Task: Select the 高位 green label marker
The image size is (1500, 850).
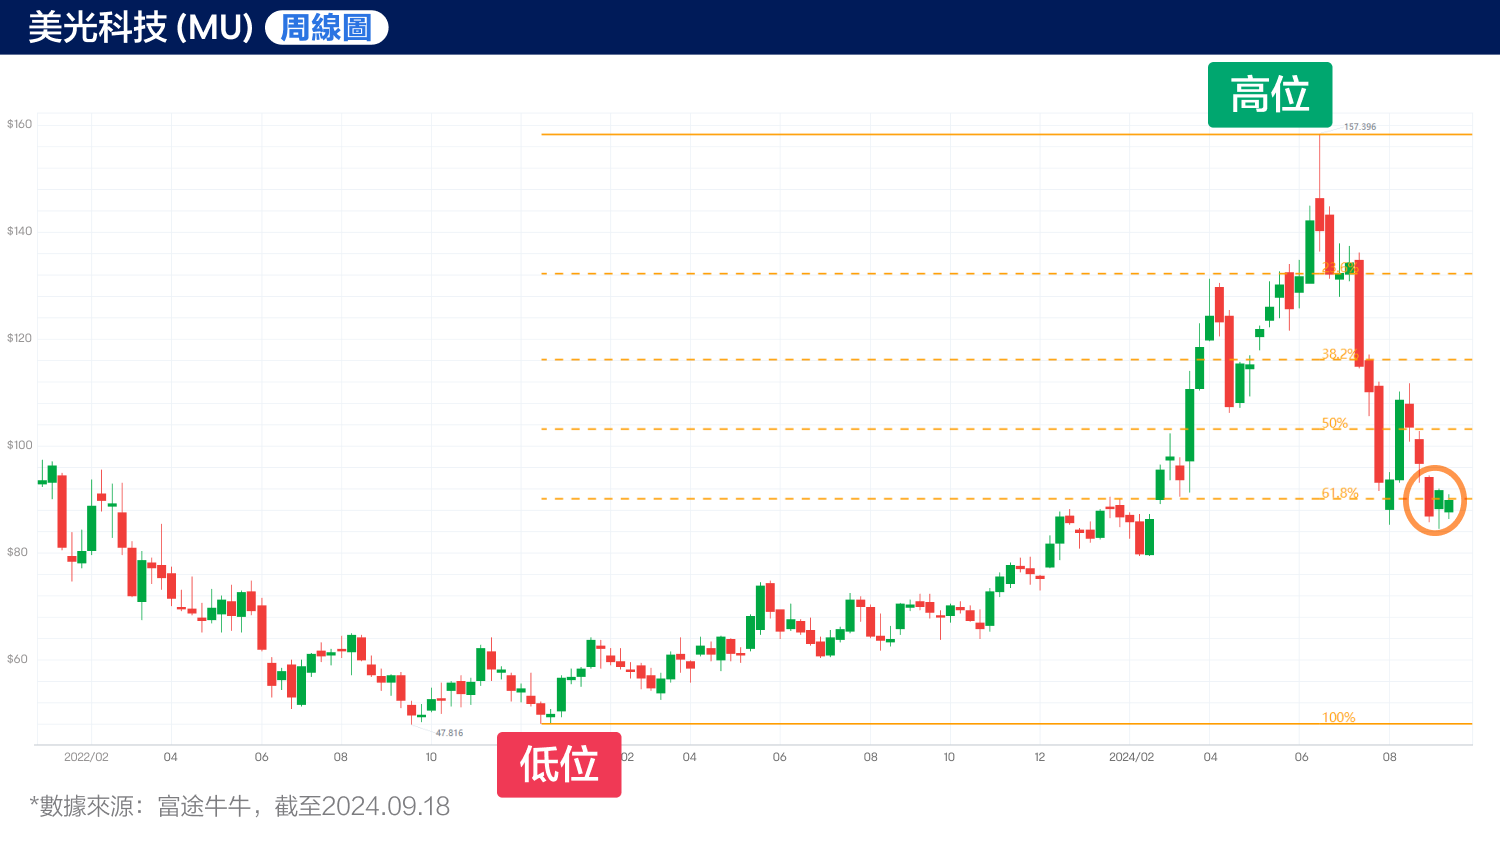Action: (1270, 95)
